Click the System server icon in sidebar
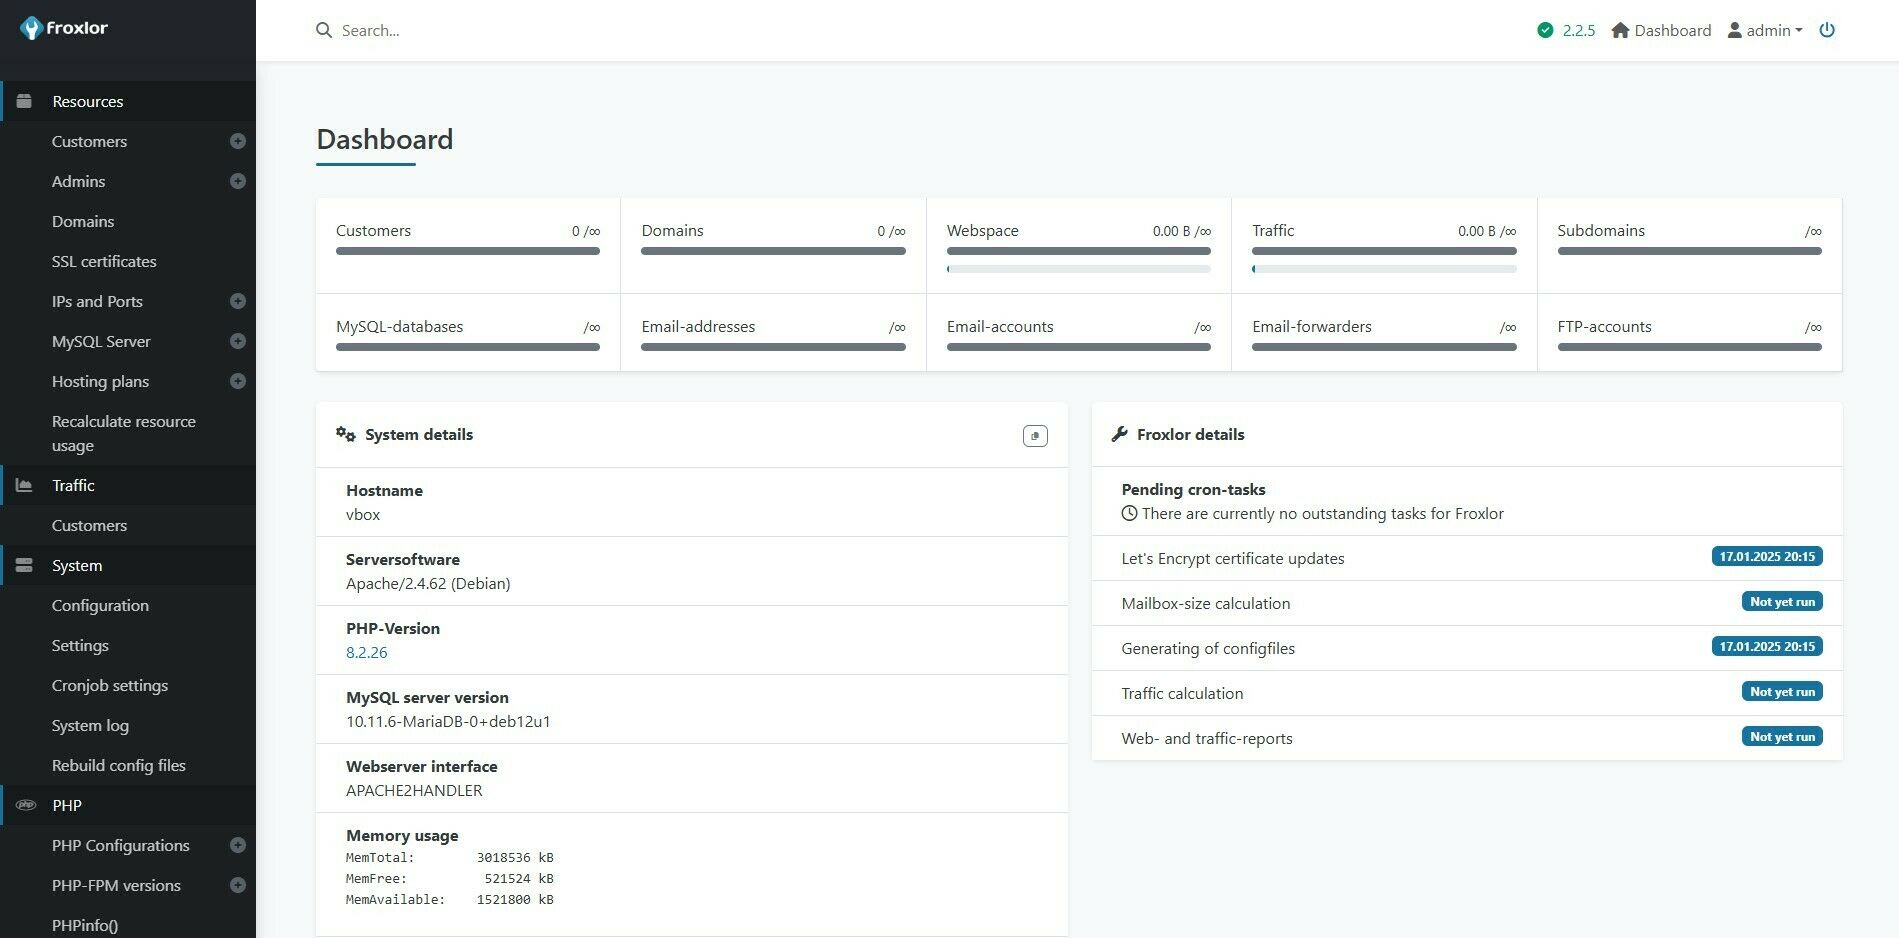This screenshot has width=1899, height=938. [x=25, y=565]
